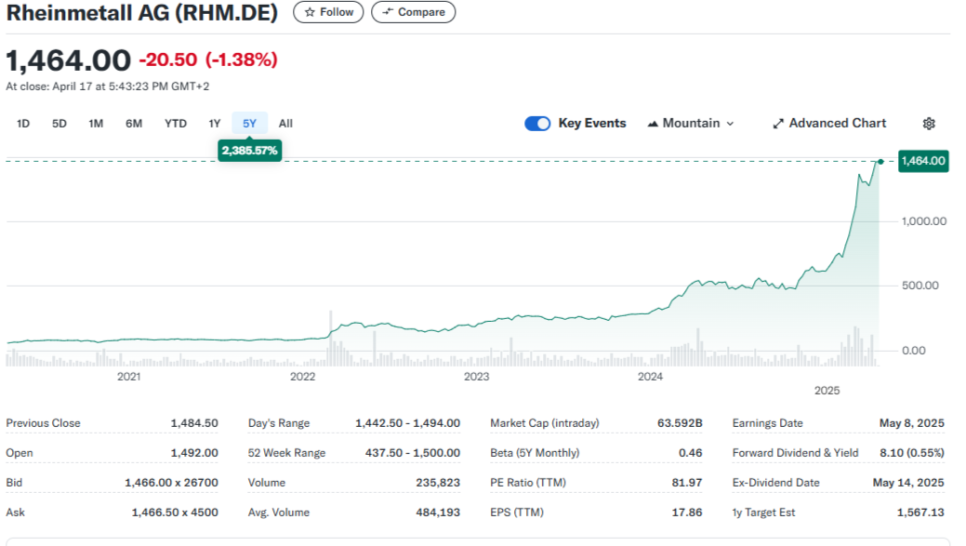Click the EPS (TTM) value 17.86
The image size is (966, 546).
(x=687, y=512)
